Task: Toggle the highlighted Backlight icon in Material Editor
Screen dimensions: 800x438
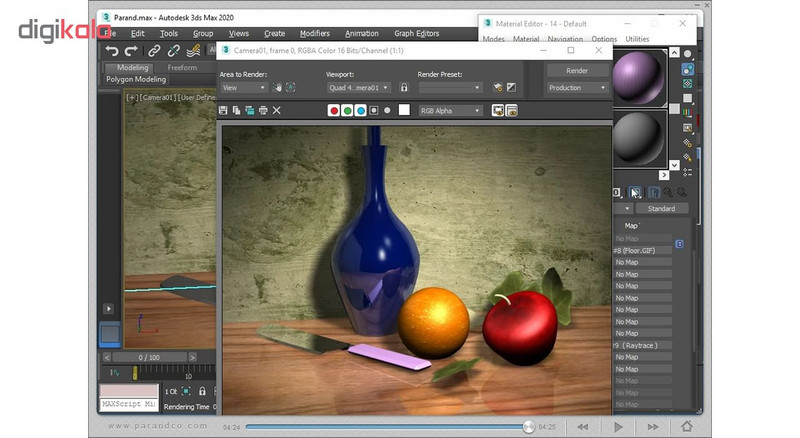Action: point(688,69)
